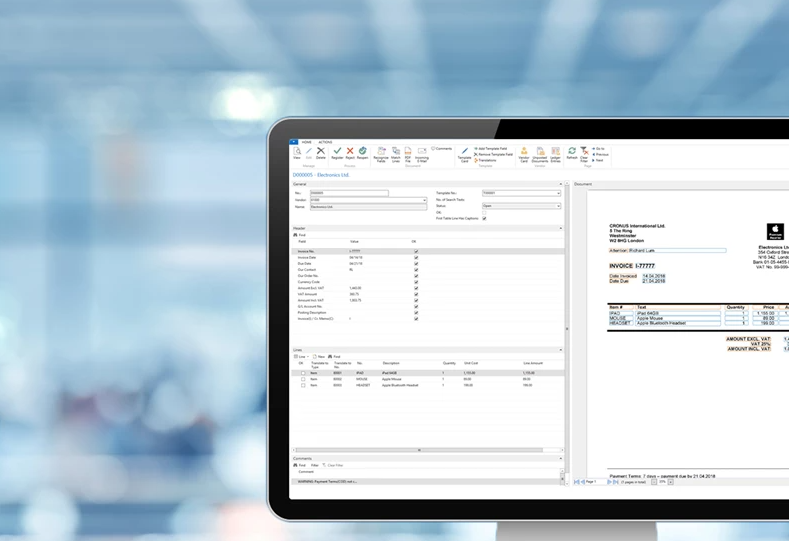
Task: Toggle OK checkbox for VAT Amount row
Action: (x=416, y=294)
